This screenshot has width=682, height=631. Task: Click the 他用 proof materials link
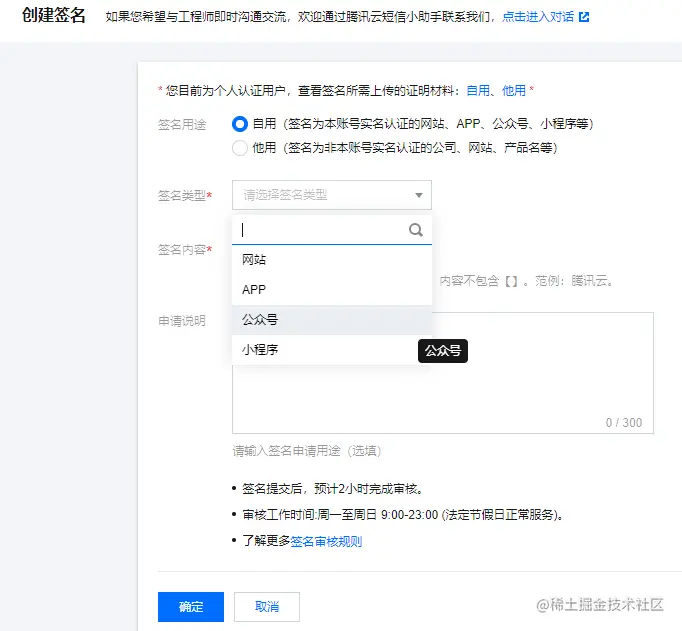[x=514, y=90]
